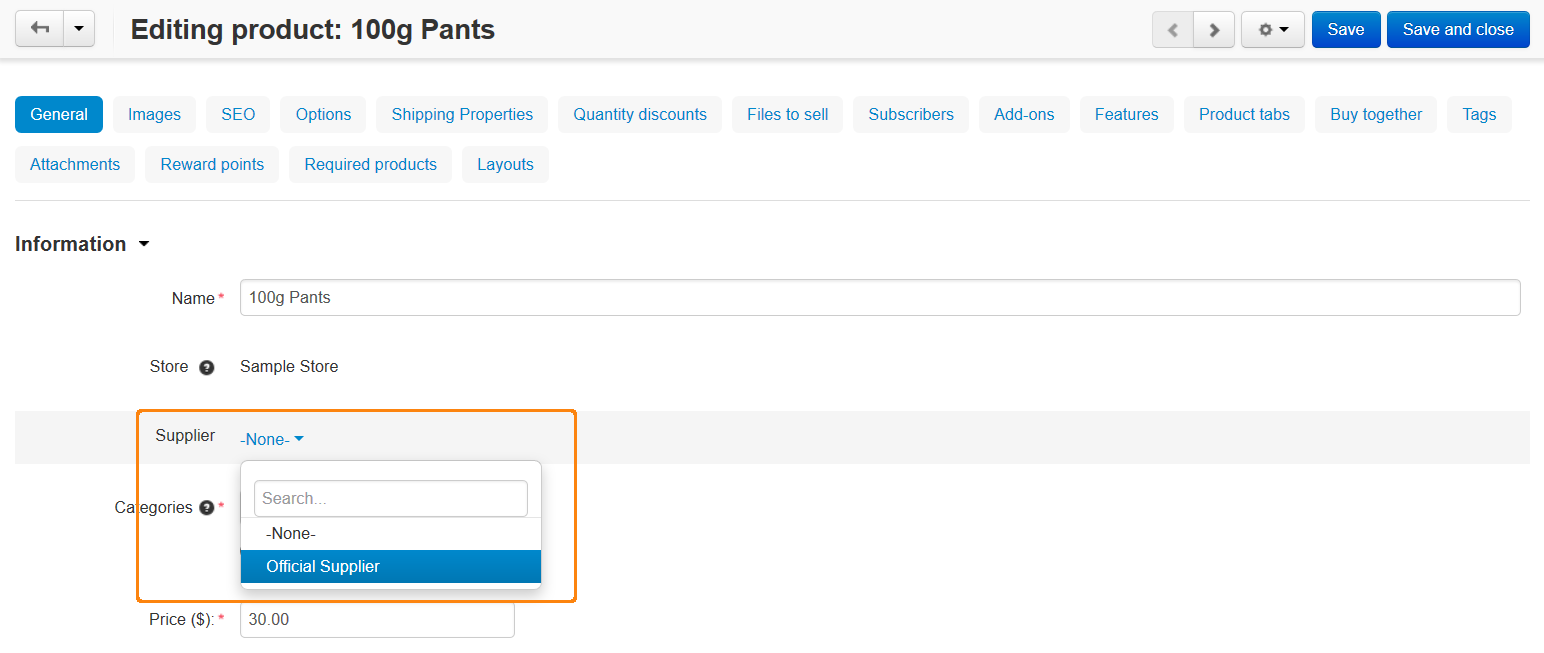This screenshot has height=653, width=1544.
Task: Open the gear settings menu
Action: (x=1273, y=30)
